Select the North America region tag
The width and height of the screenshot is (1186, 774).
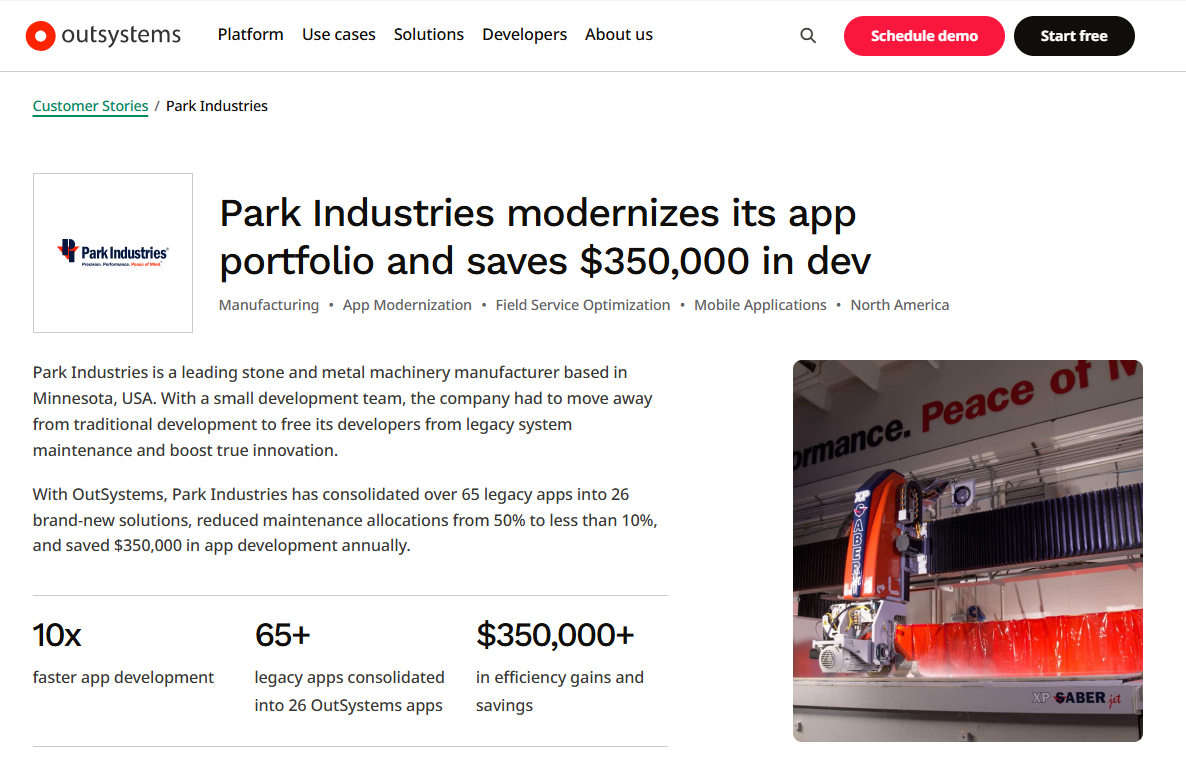tap(899, 305)
